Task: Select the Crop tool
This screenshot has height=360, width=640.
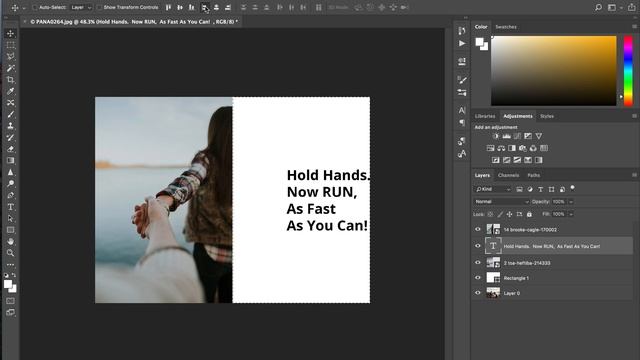Action: point(11,80)
